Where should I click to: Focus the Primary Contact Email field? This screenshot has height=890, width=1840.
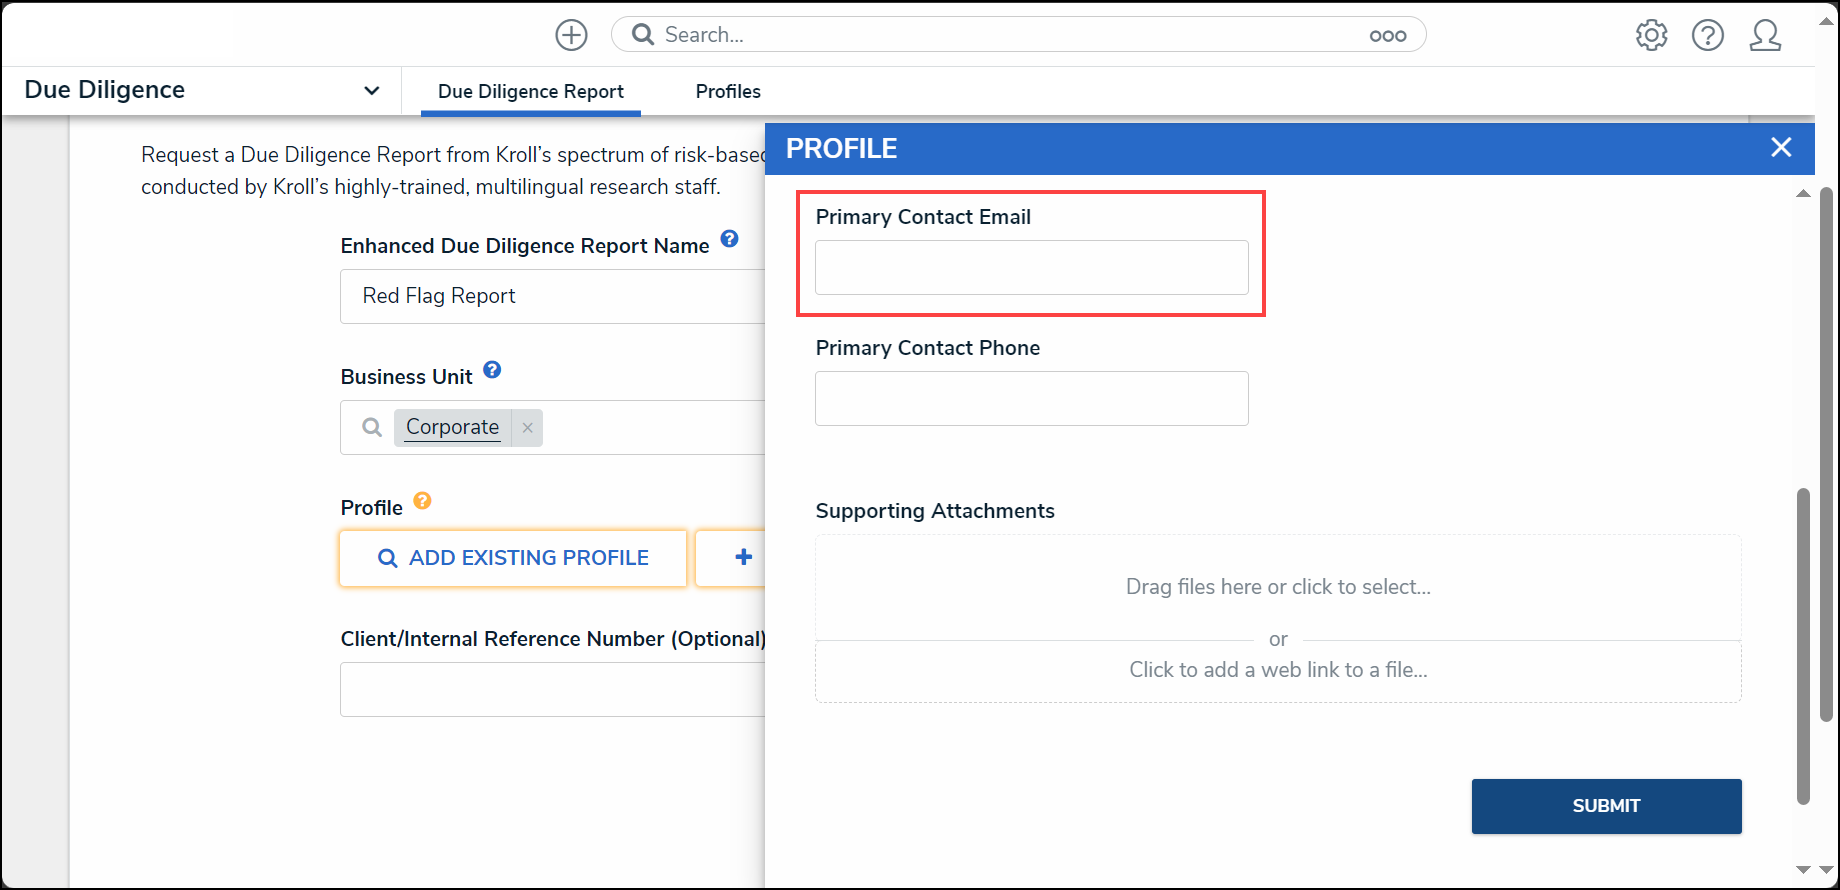point(1031,267)
